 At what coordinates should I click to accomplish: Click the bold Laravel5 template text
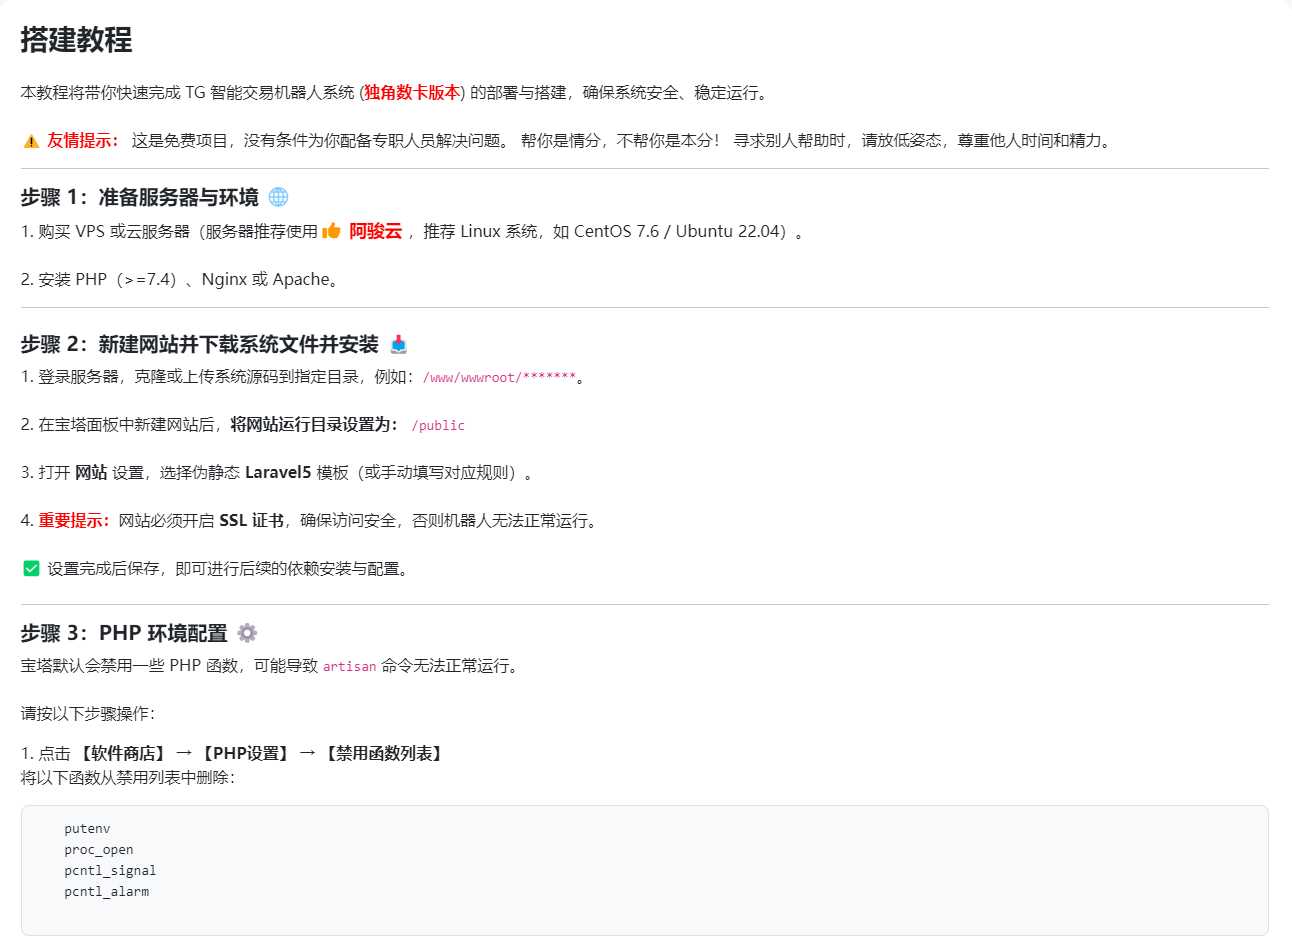[x=278, y=473]
